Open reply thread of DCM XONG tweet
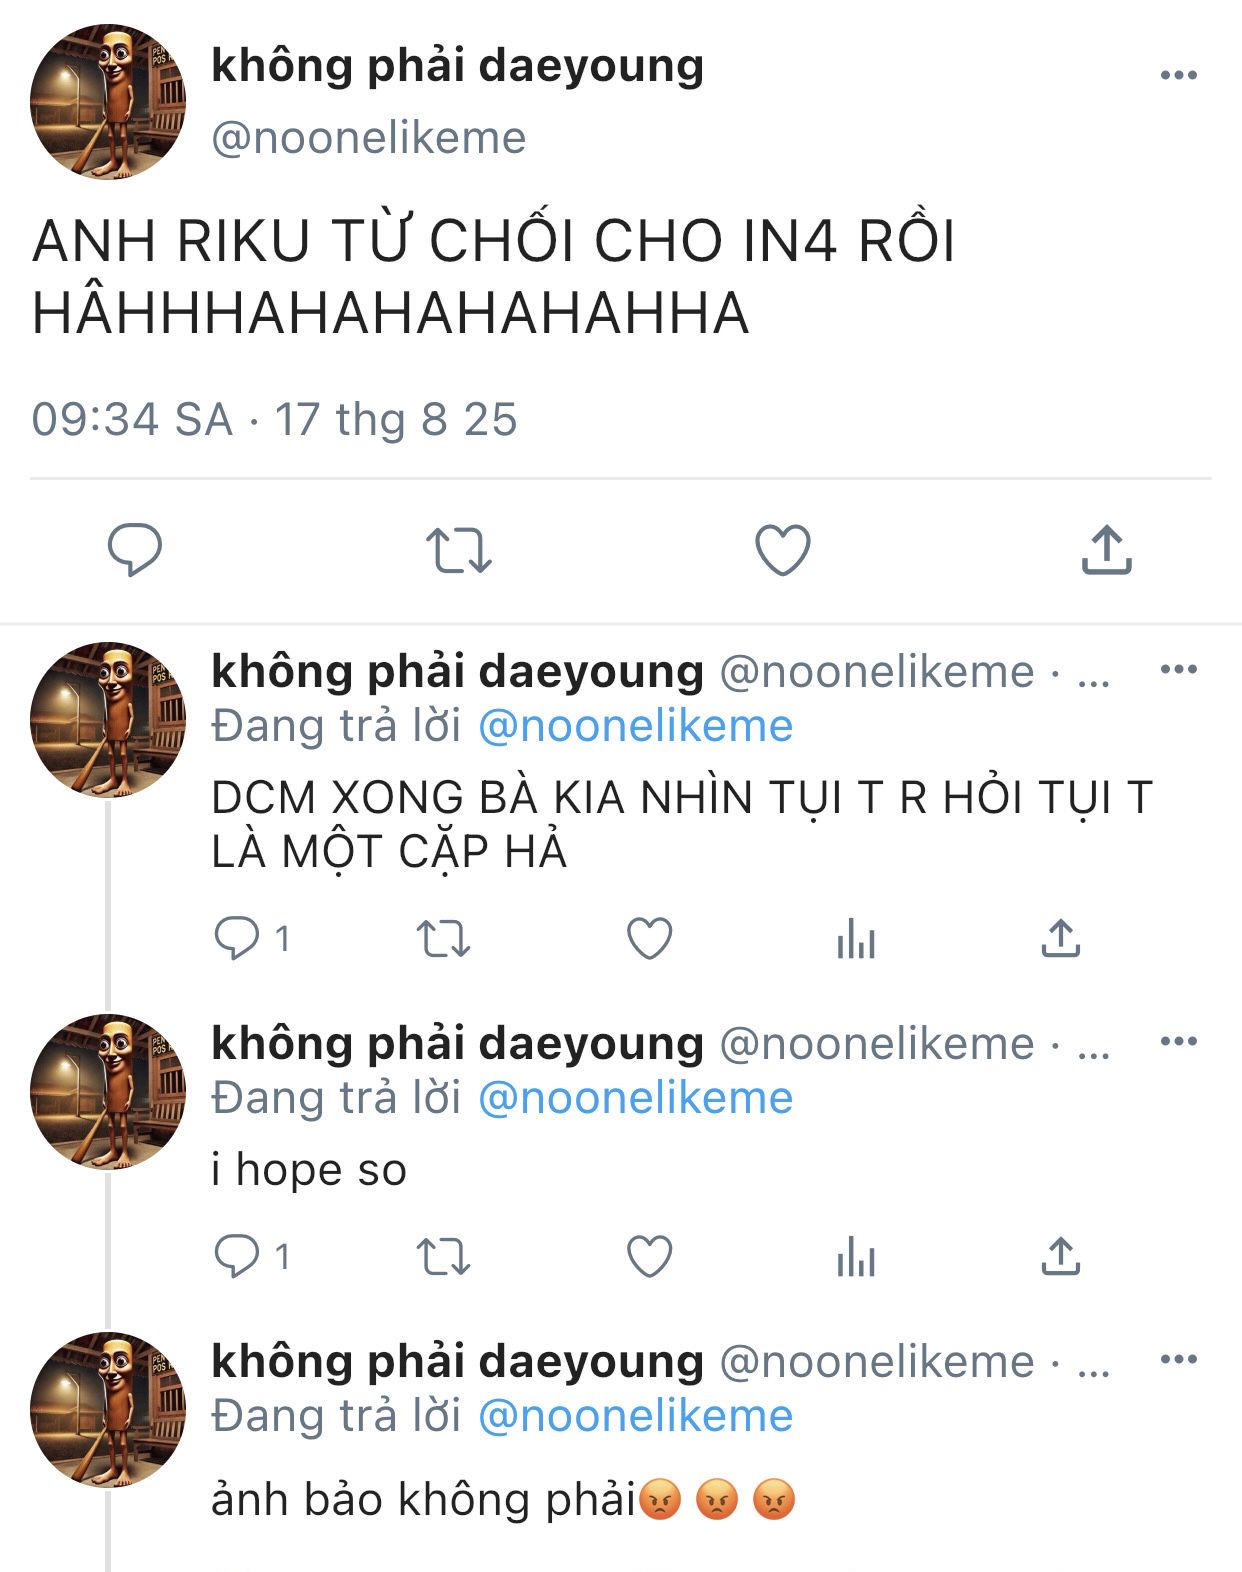The width and height of the screenshot is (1242, 1572). [x=252, y=938]
